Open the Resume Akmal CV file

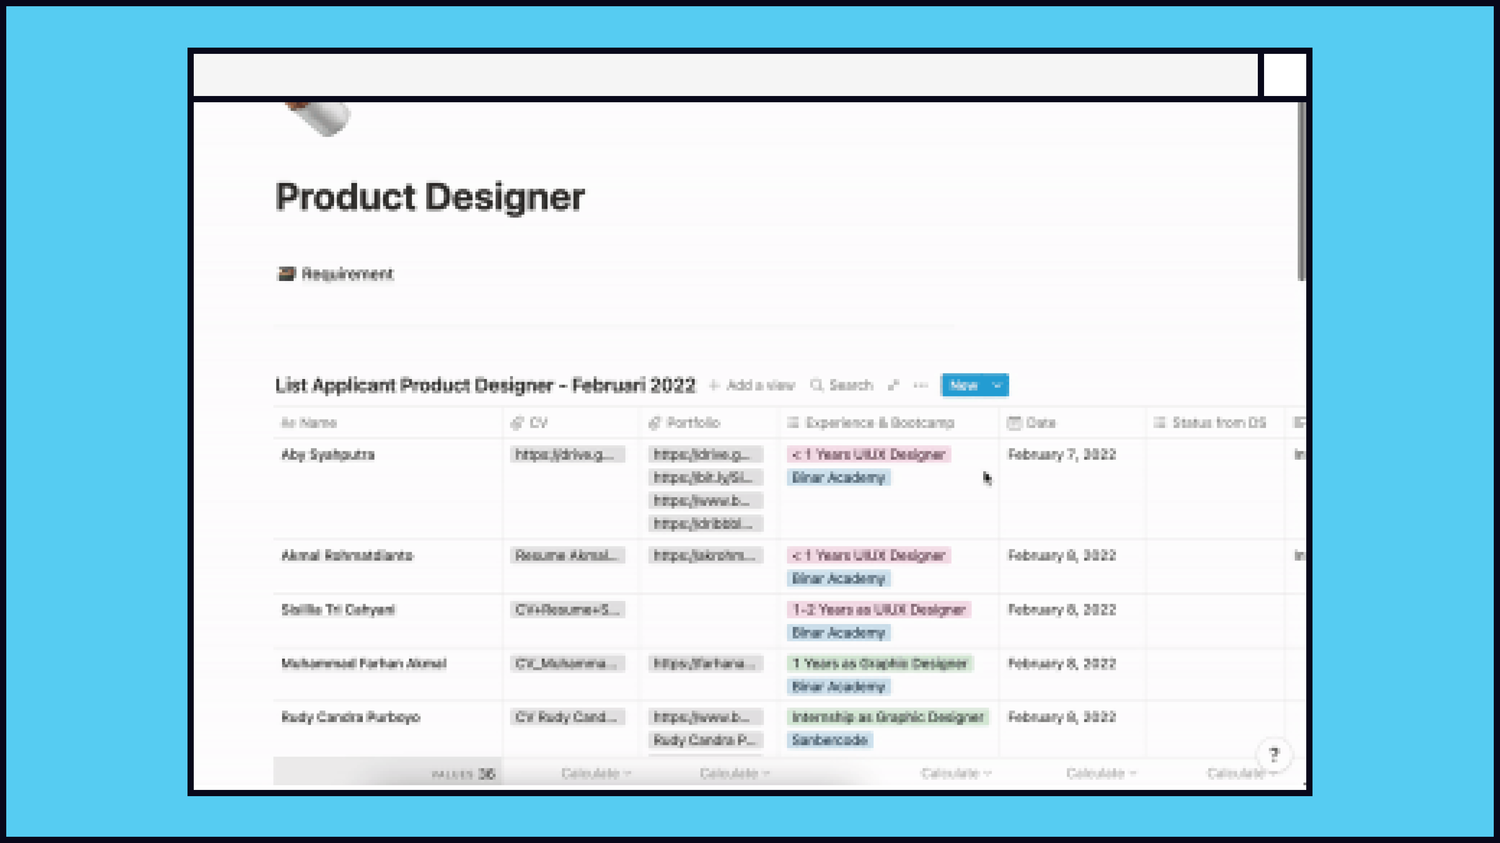tap(568, 556)
